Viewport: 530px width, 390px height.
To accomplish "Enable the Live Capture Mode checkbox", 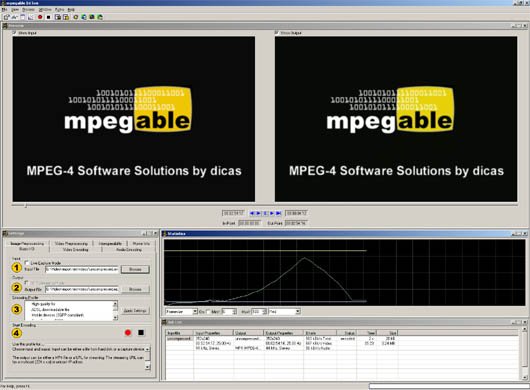I will pyautogui.click(x=27, y=263).
